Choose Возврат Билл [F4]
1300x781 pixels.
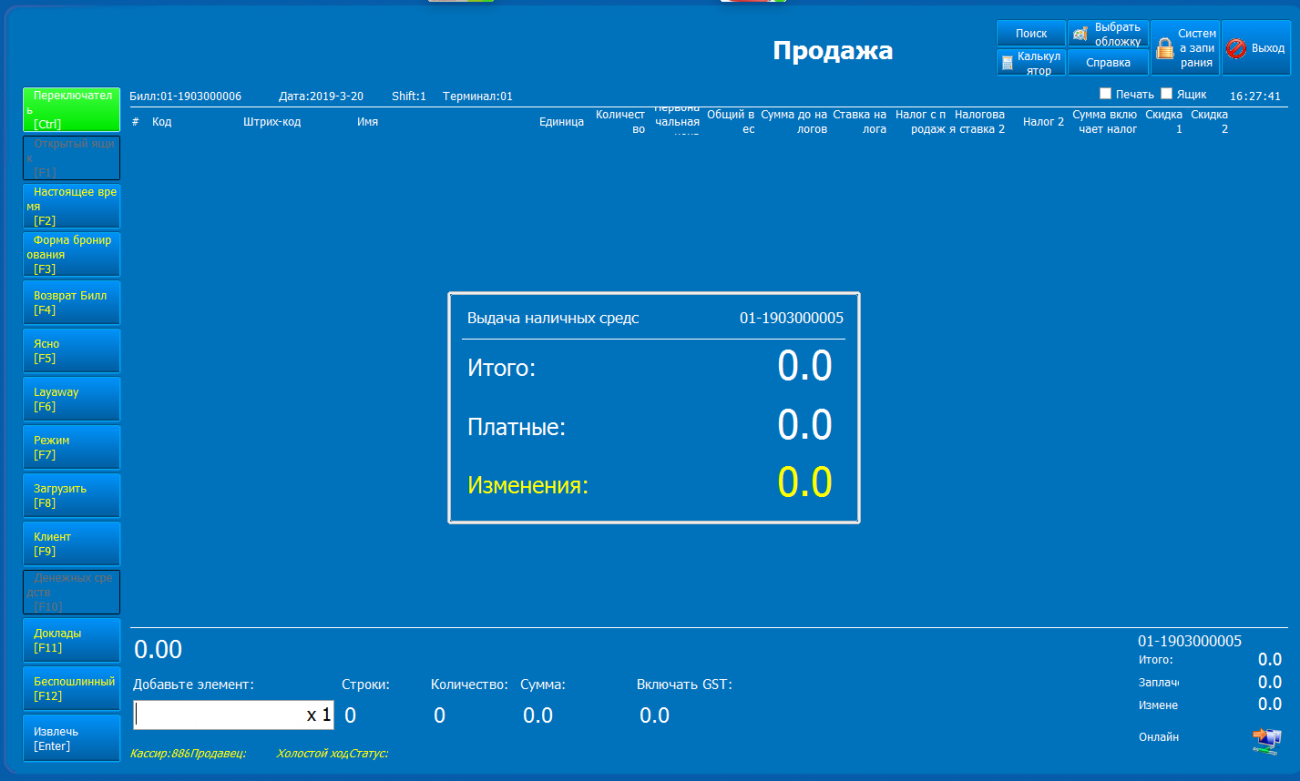point(71,303)
